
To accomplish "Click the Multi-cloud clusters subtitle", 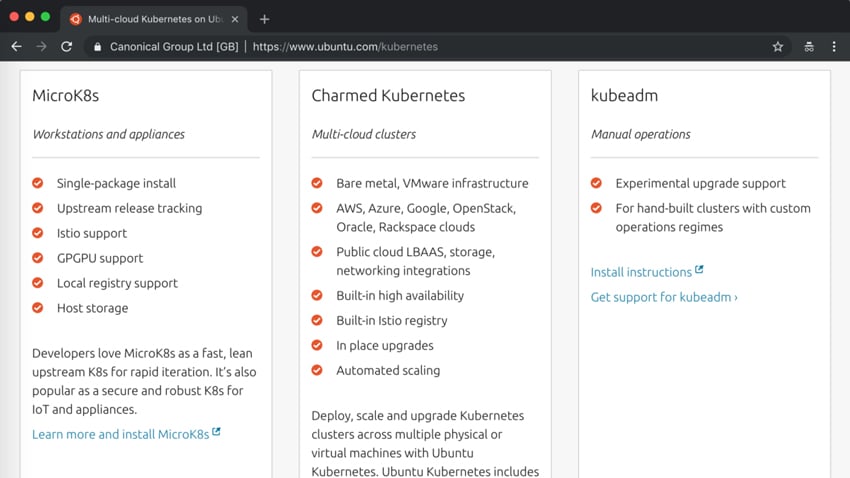I will [364, 134].
